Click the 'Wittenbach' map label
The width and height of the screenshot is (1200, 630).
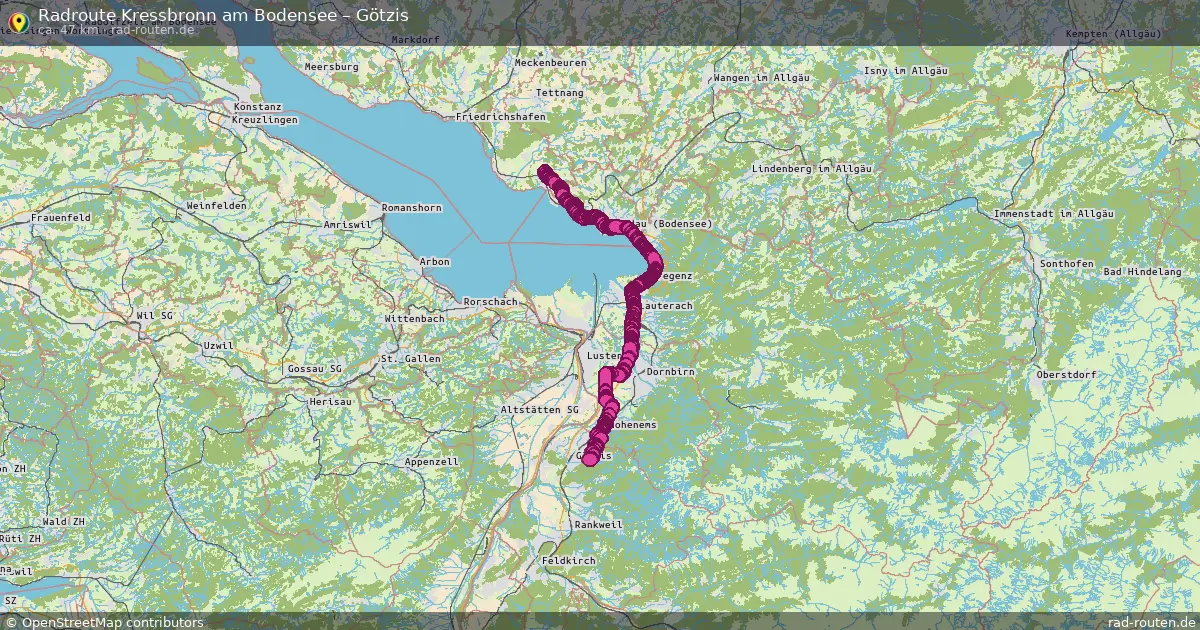[414, 319]
